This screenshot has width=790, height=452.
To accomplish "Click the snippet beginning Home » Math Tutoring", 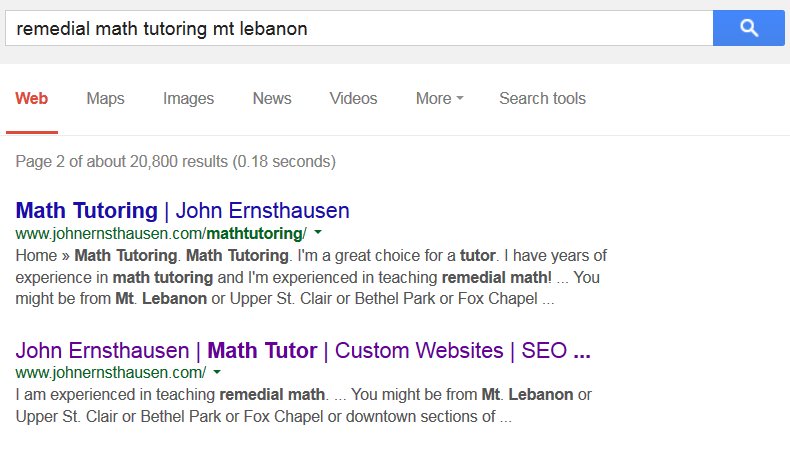I will pyautogui.click(x=311, y=277).
